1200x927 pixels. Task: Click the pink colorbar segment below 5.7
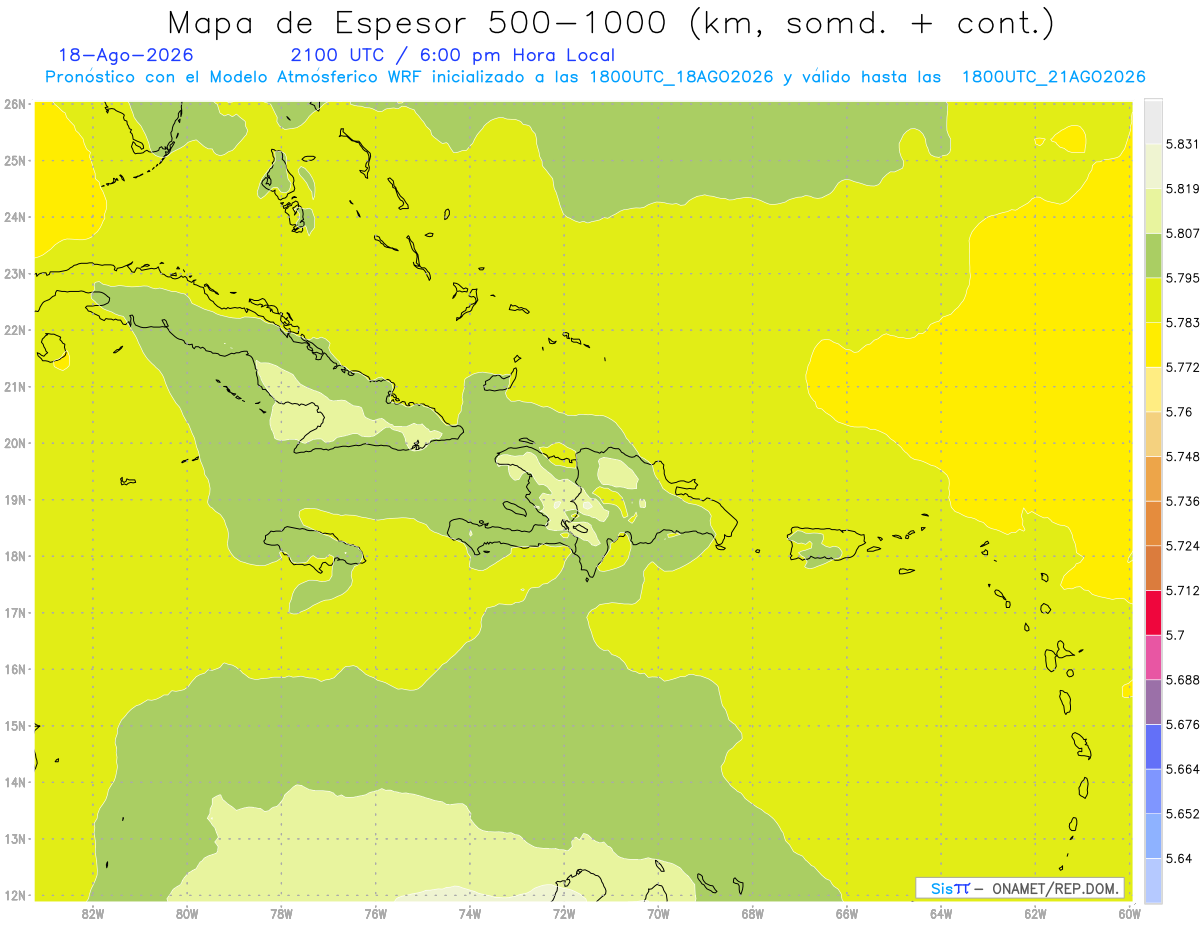coord(1153,657)
